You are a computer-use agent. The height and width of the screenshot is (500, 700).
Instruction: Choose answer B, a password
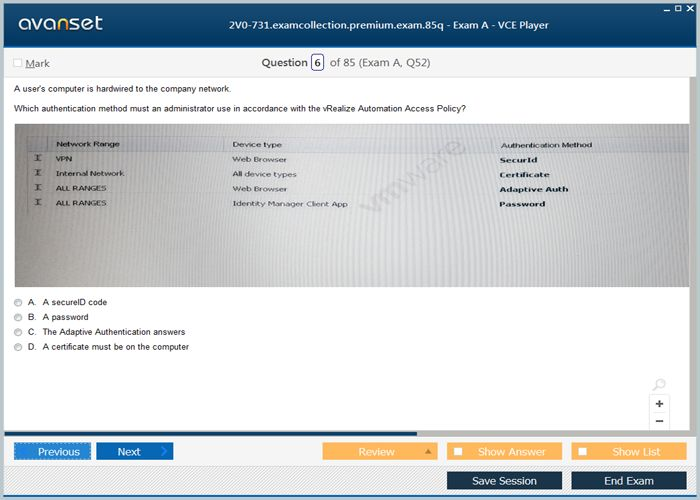[18, 317]
